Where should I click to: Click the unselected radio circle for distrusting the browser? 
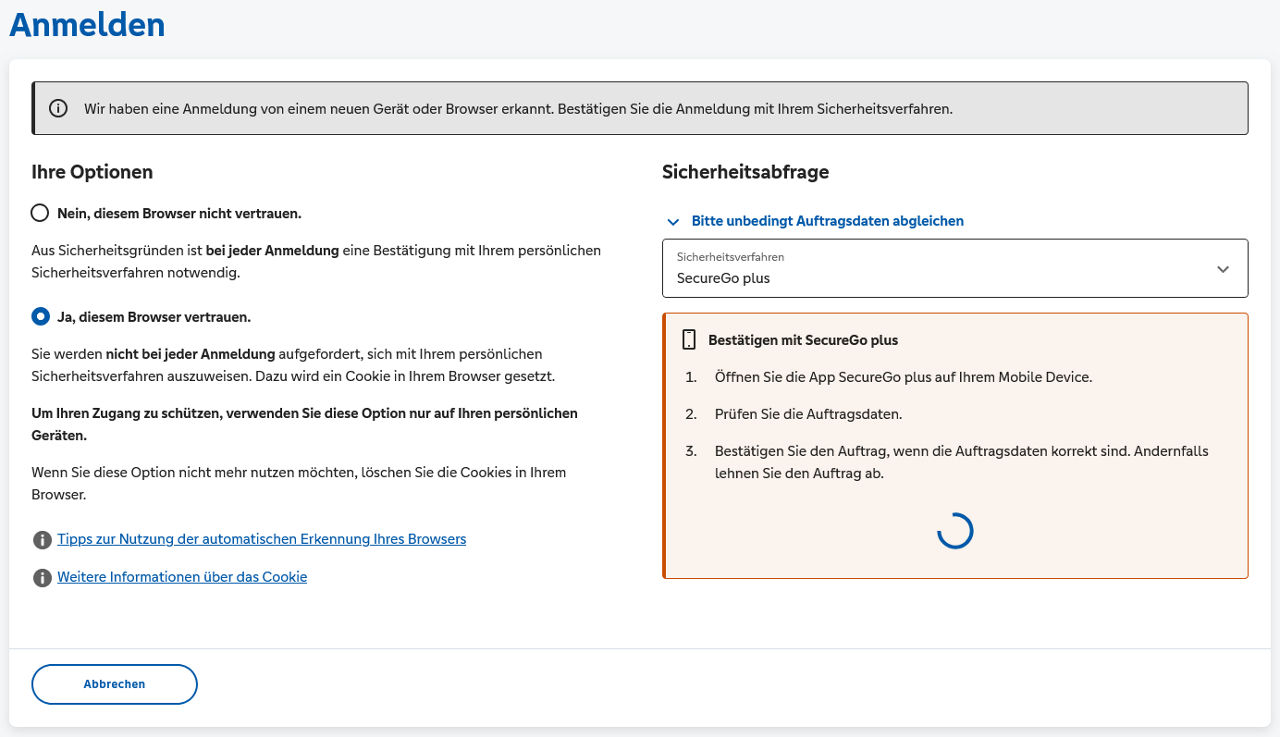pos(40,212)
